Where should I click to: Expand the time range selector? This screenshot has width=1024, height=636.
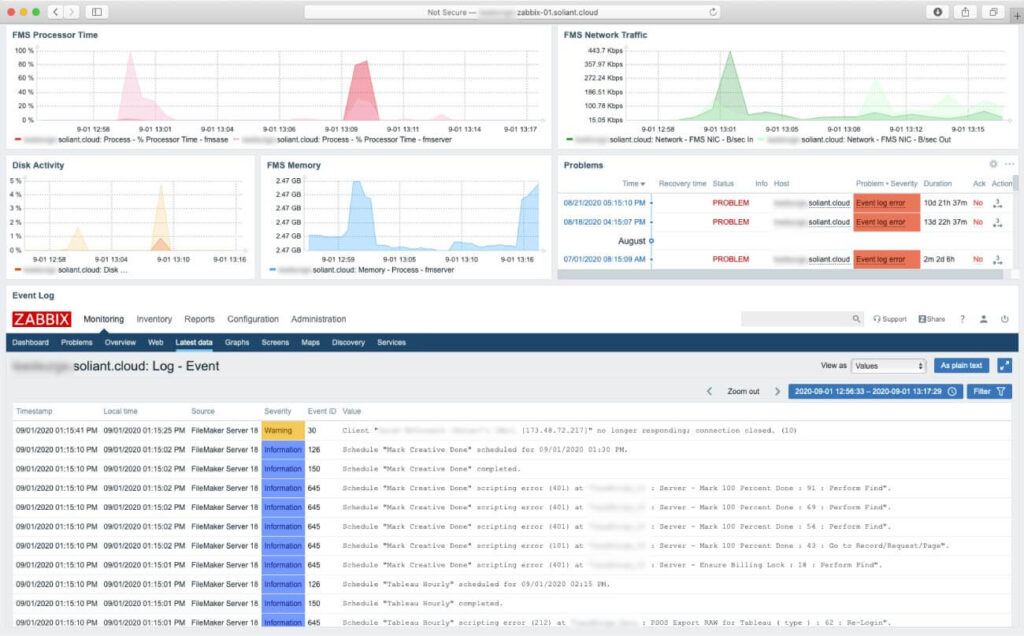pos(871,391)
